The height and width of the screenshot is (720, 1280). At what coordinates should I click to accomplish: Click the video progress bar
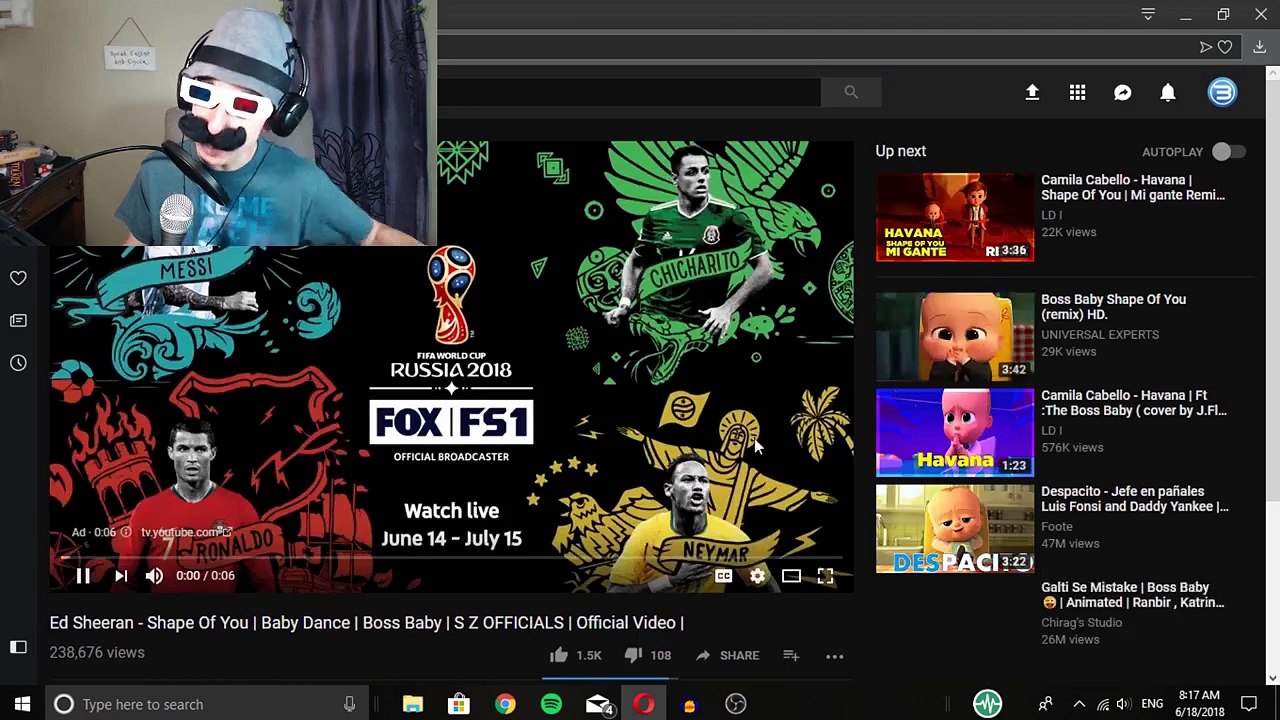point(452,557)
